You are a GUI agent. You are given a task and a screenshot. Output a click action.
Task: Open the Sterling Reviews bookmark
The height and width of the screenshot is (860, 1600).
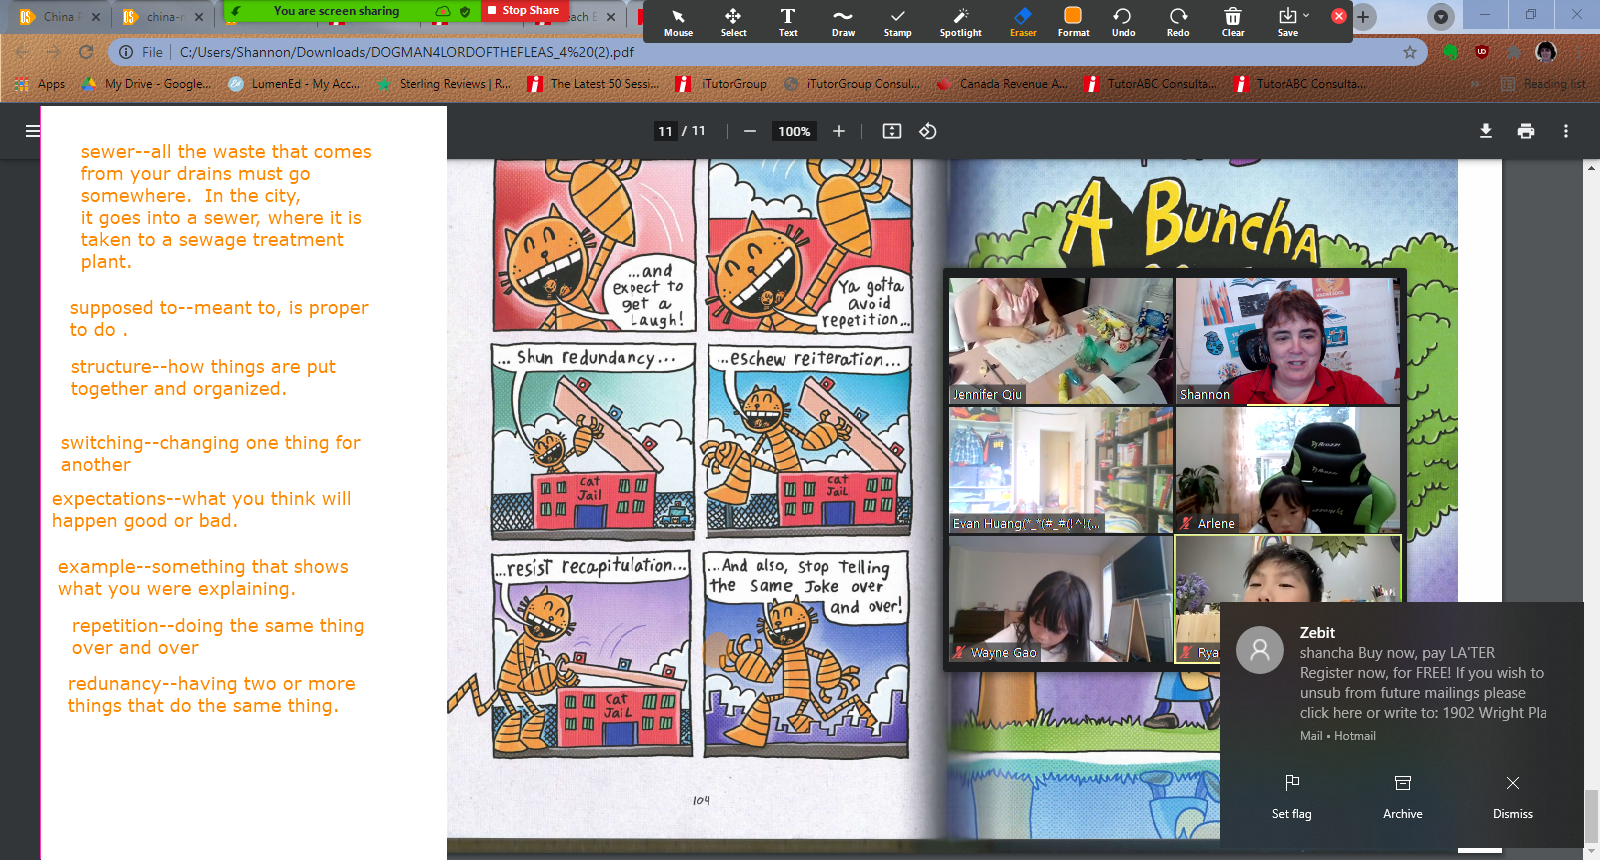[x=443, y=84]
